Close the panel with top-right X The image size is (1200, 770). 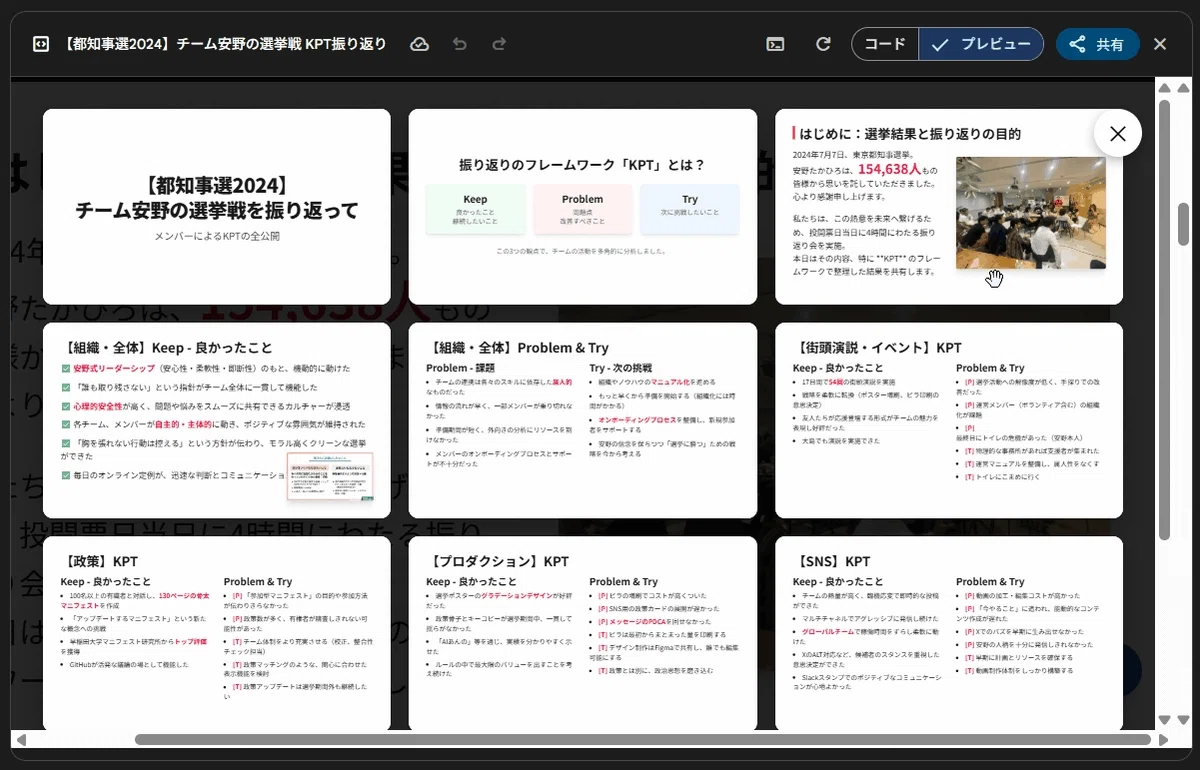(x=1160, y=44)
